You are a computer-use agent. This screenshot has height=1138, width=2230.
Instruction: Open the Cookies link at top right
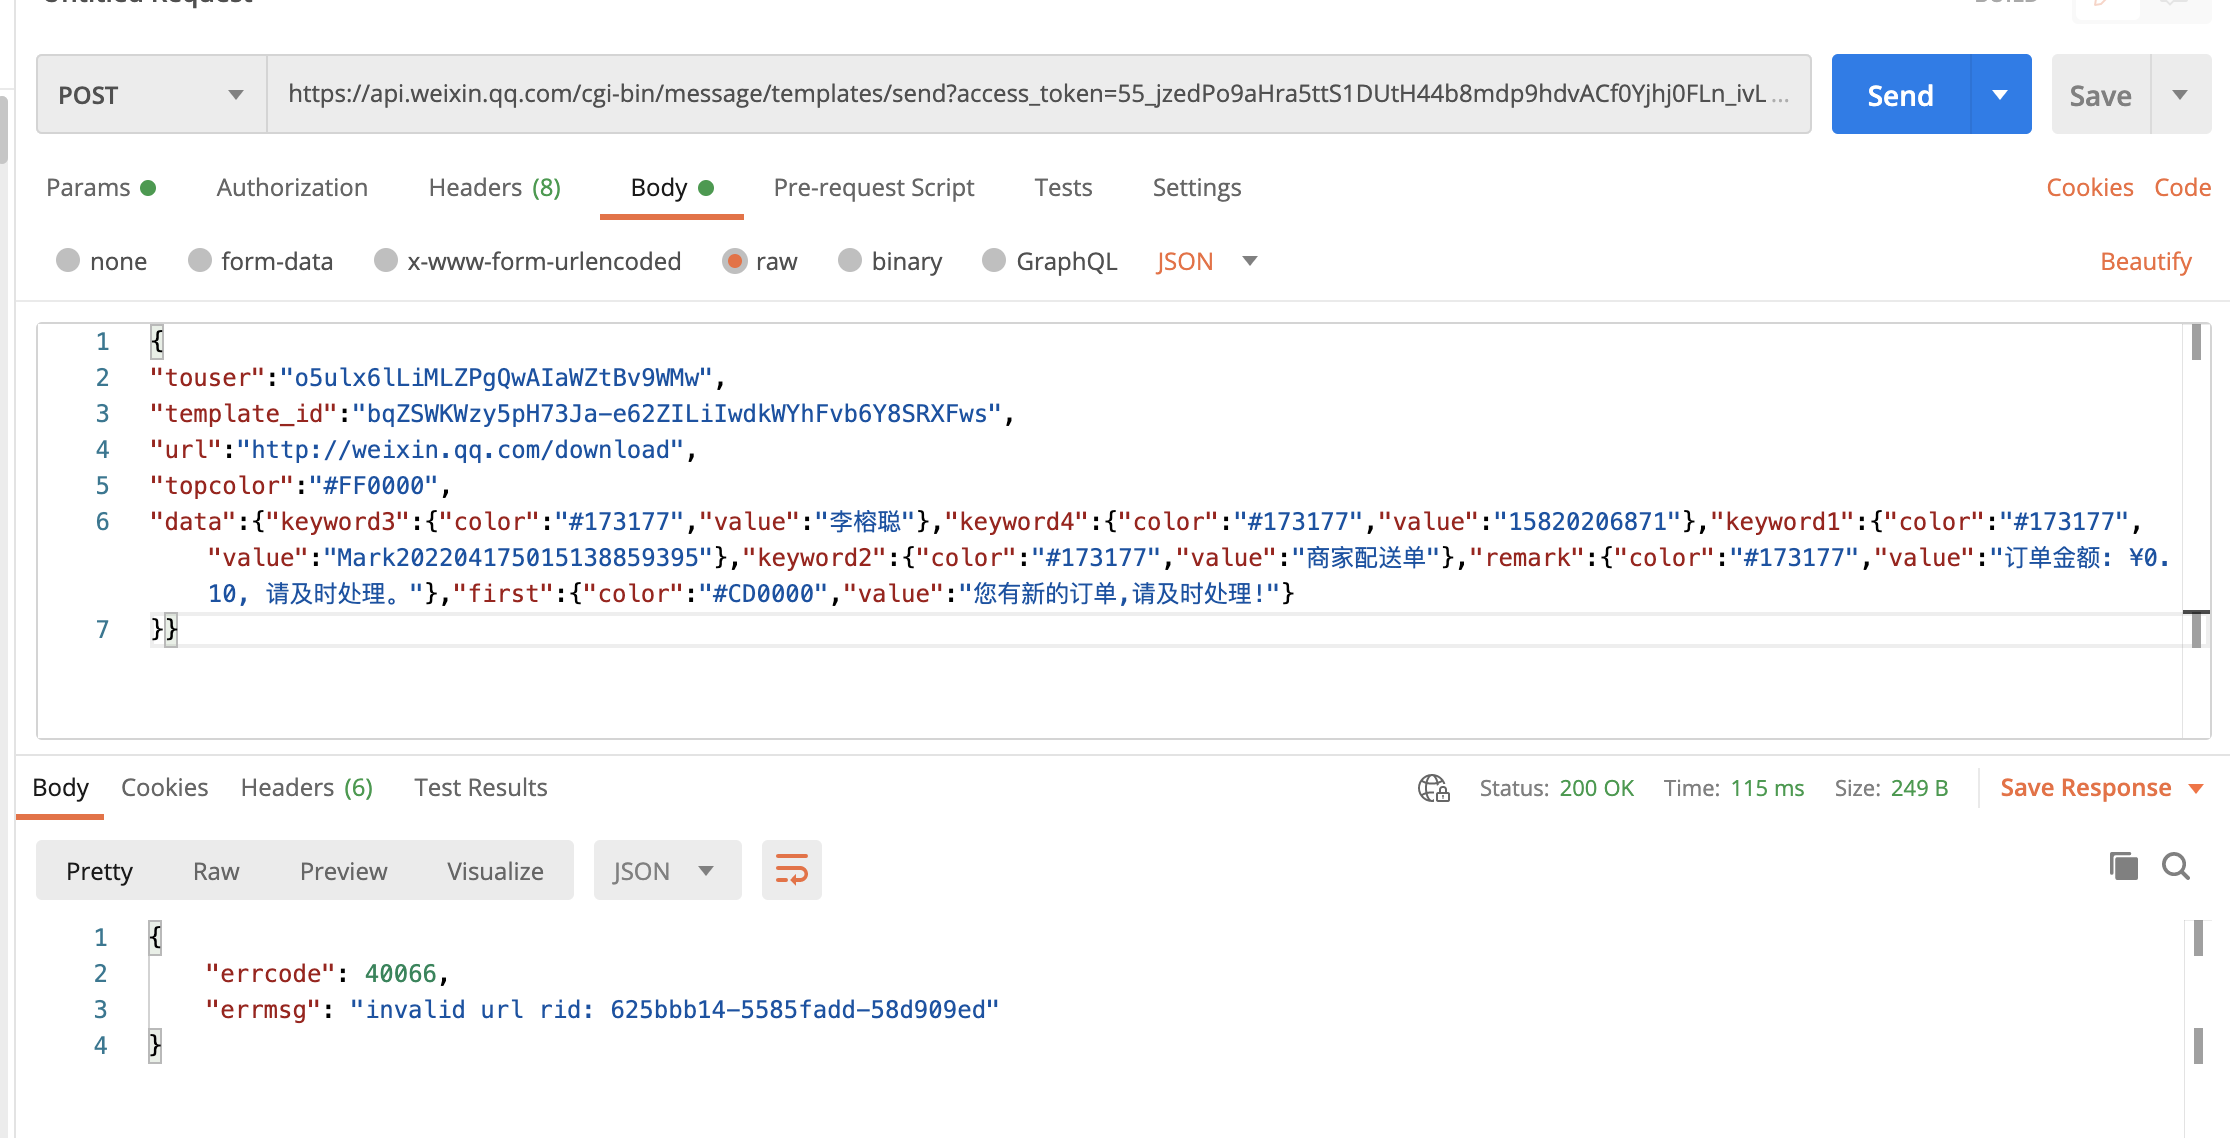point(2089,188)
